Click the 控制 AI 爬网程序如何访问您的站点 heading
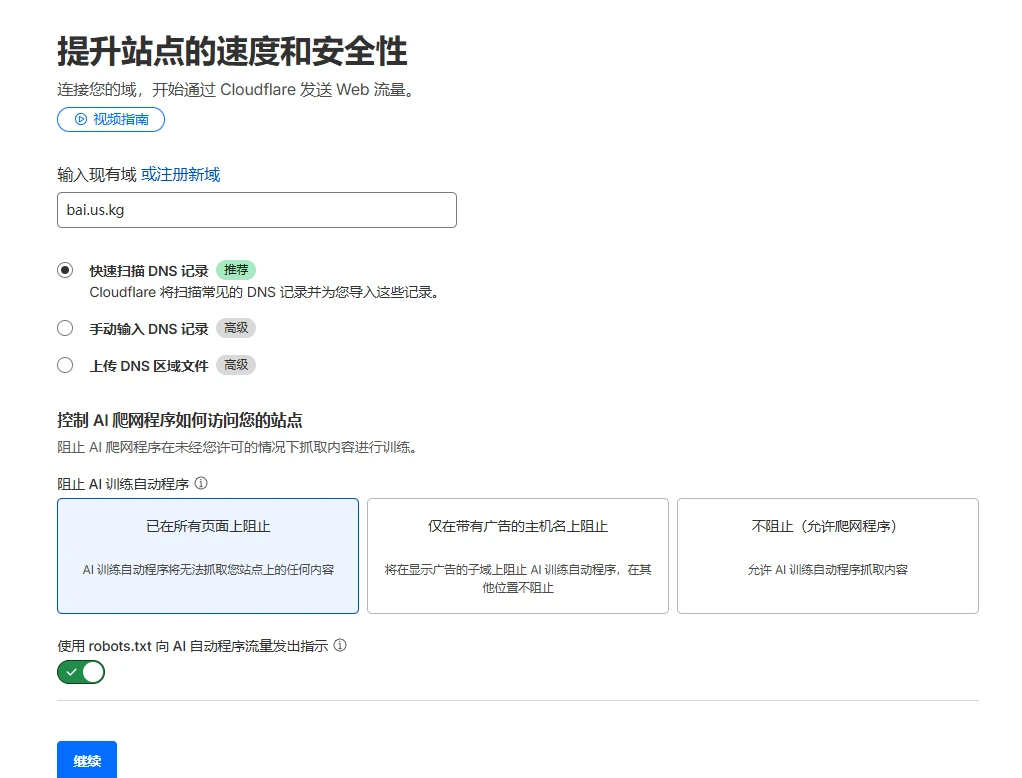Screen dimensions: 1022x778 (180, 420)
